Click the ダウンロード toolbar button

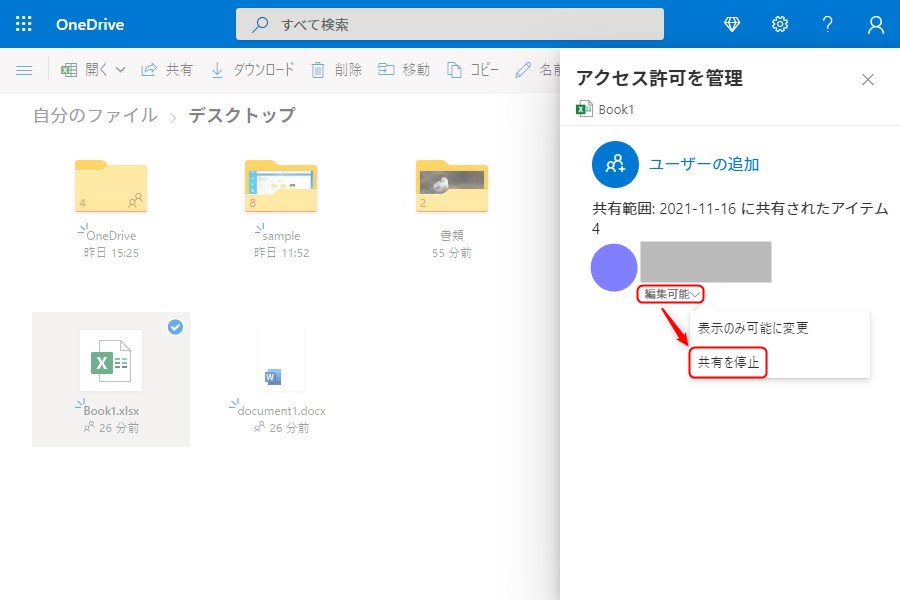pos(252,70)
